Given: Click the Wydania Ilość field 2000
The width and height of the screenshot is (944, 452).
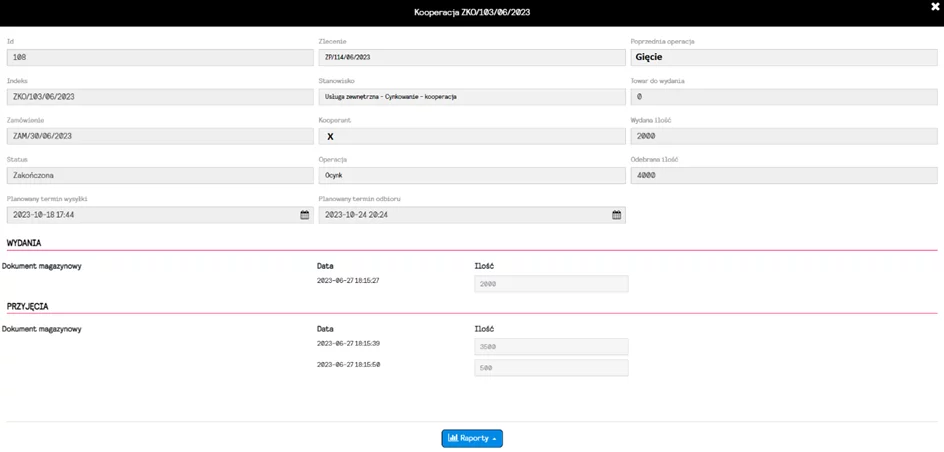Looking at the screenshot, I should (x=551, y=284).
